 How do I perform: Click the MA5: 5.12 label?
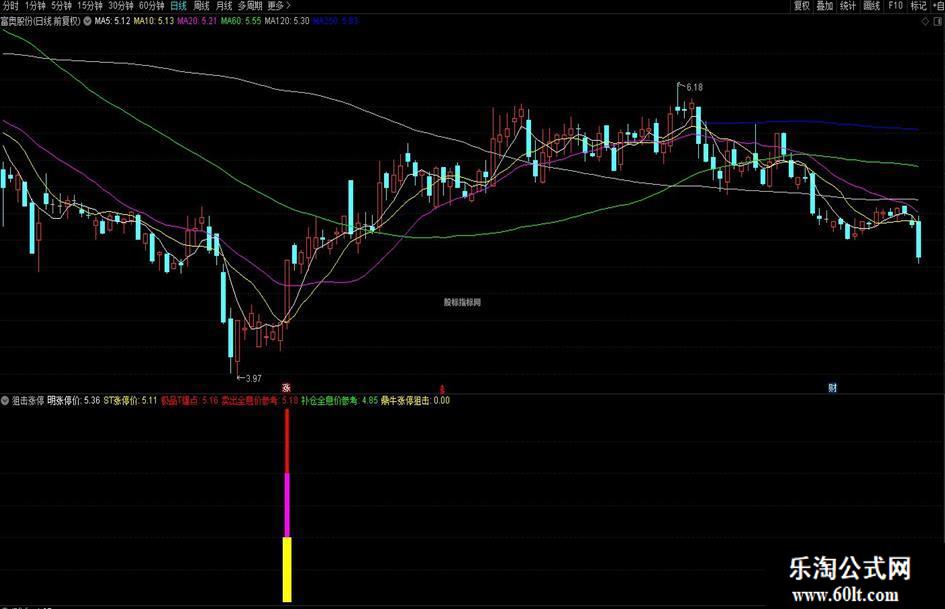tap(112, 21)
